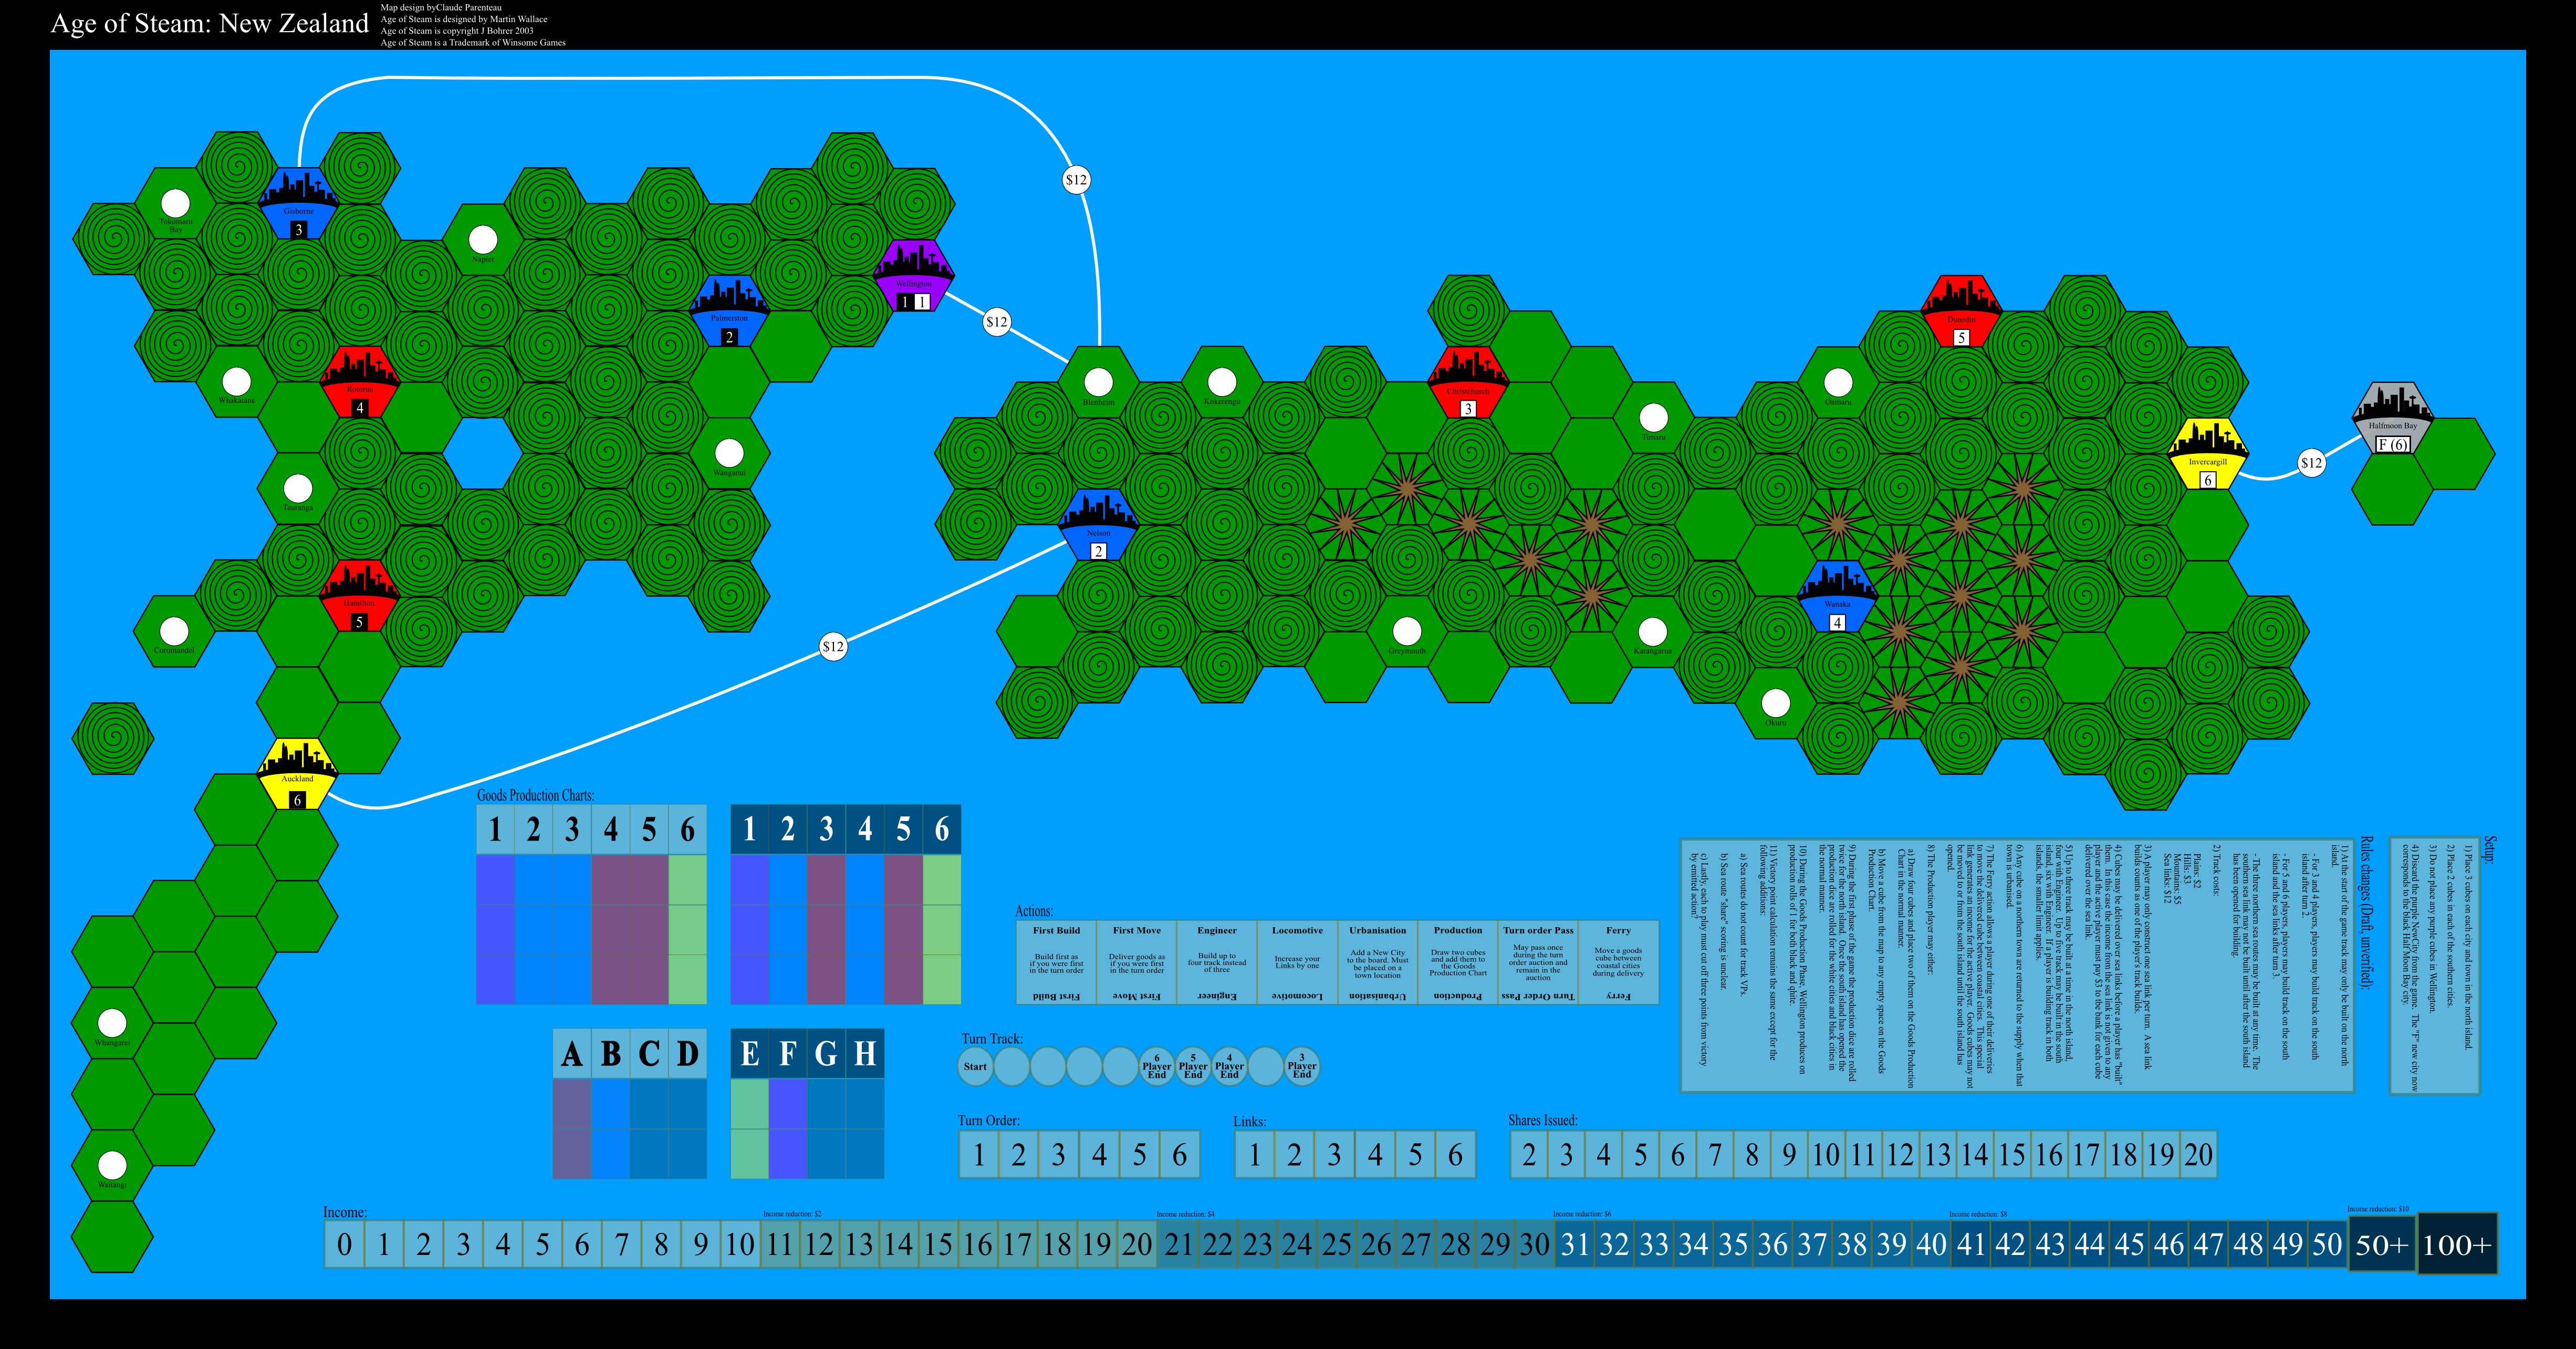2576x1349 pixels.
Task: Select the yellow Invercargill city icon
Action: 2207,453
